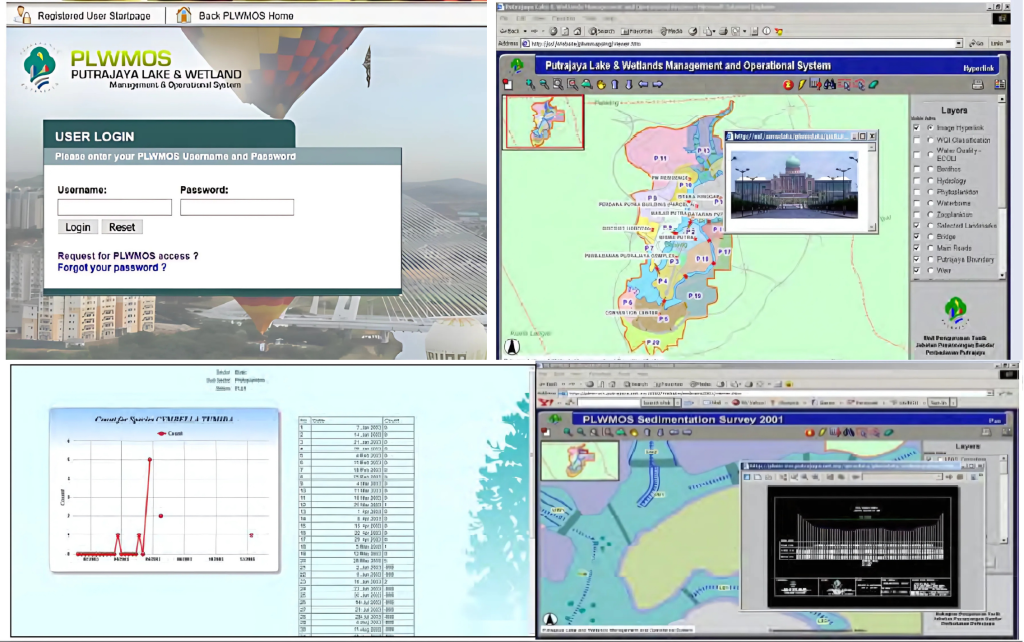Image resolution: width=1024 pixels, height=642 pixels.
Task: Click the green eraser Clear Selection icon in Putrajaya viewer
Action: [873, 84]
